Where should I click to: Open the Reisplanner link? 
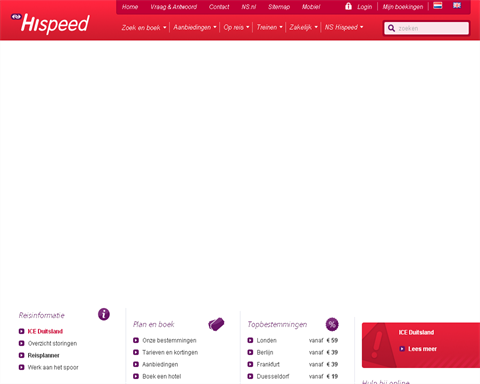point(43,355)
